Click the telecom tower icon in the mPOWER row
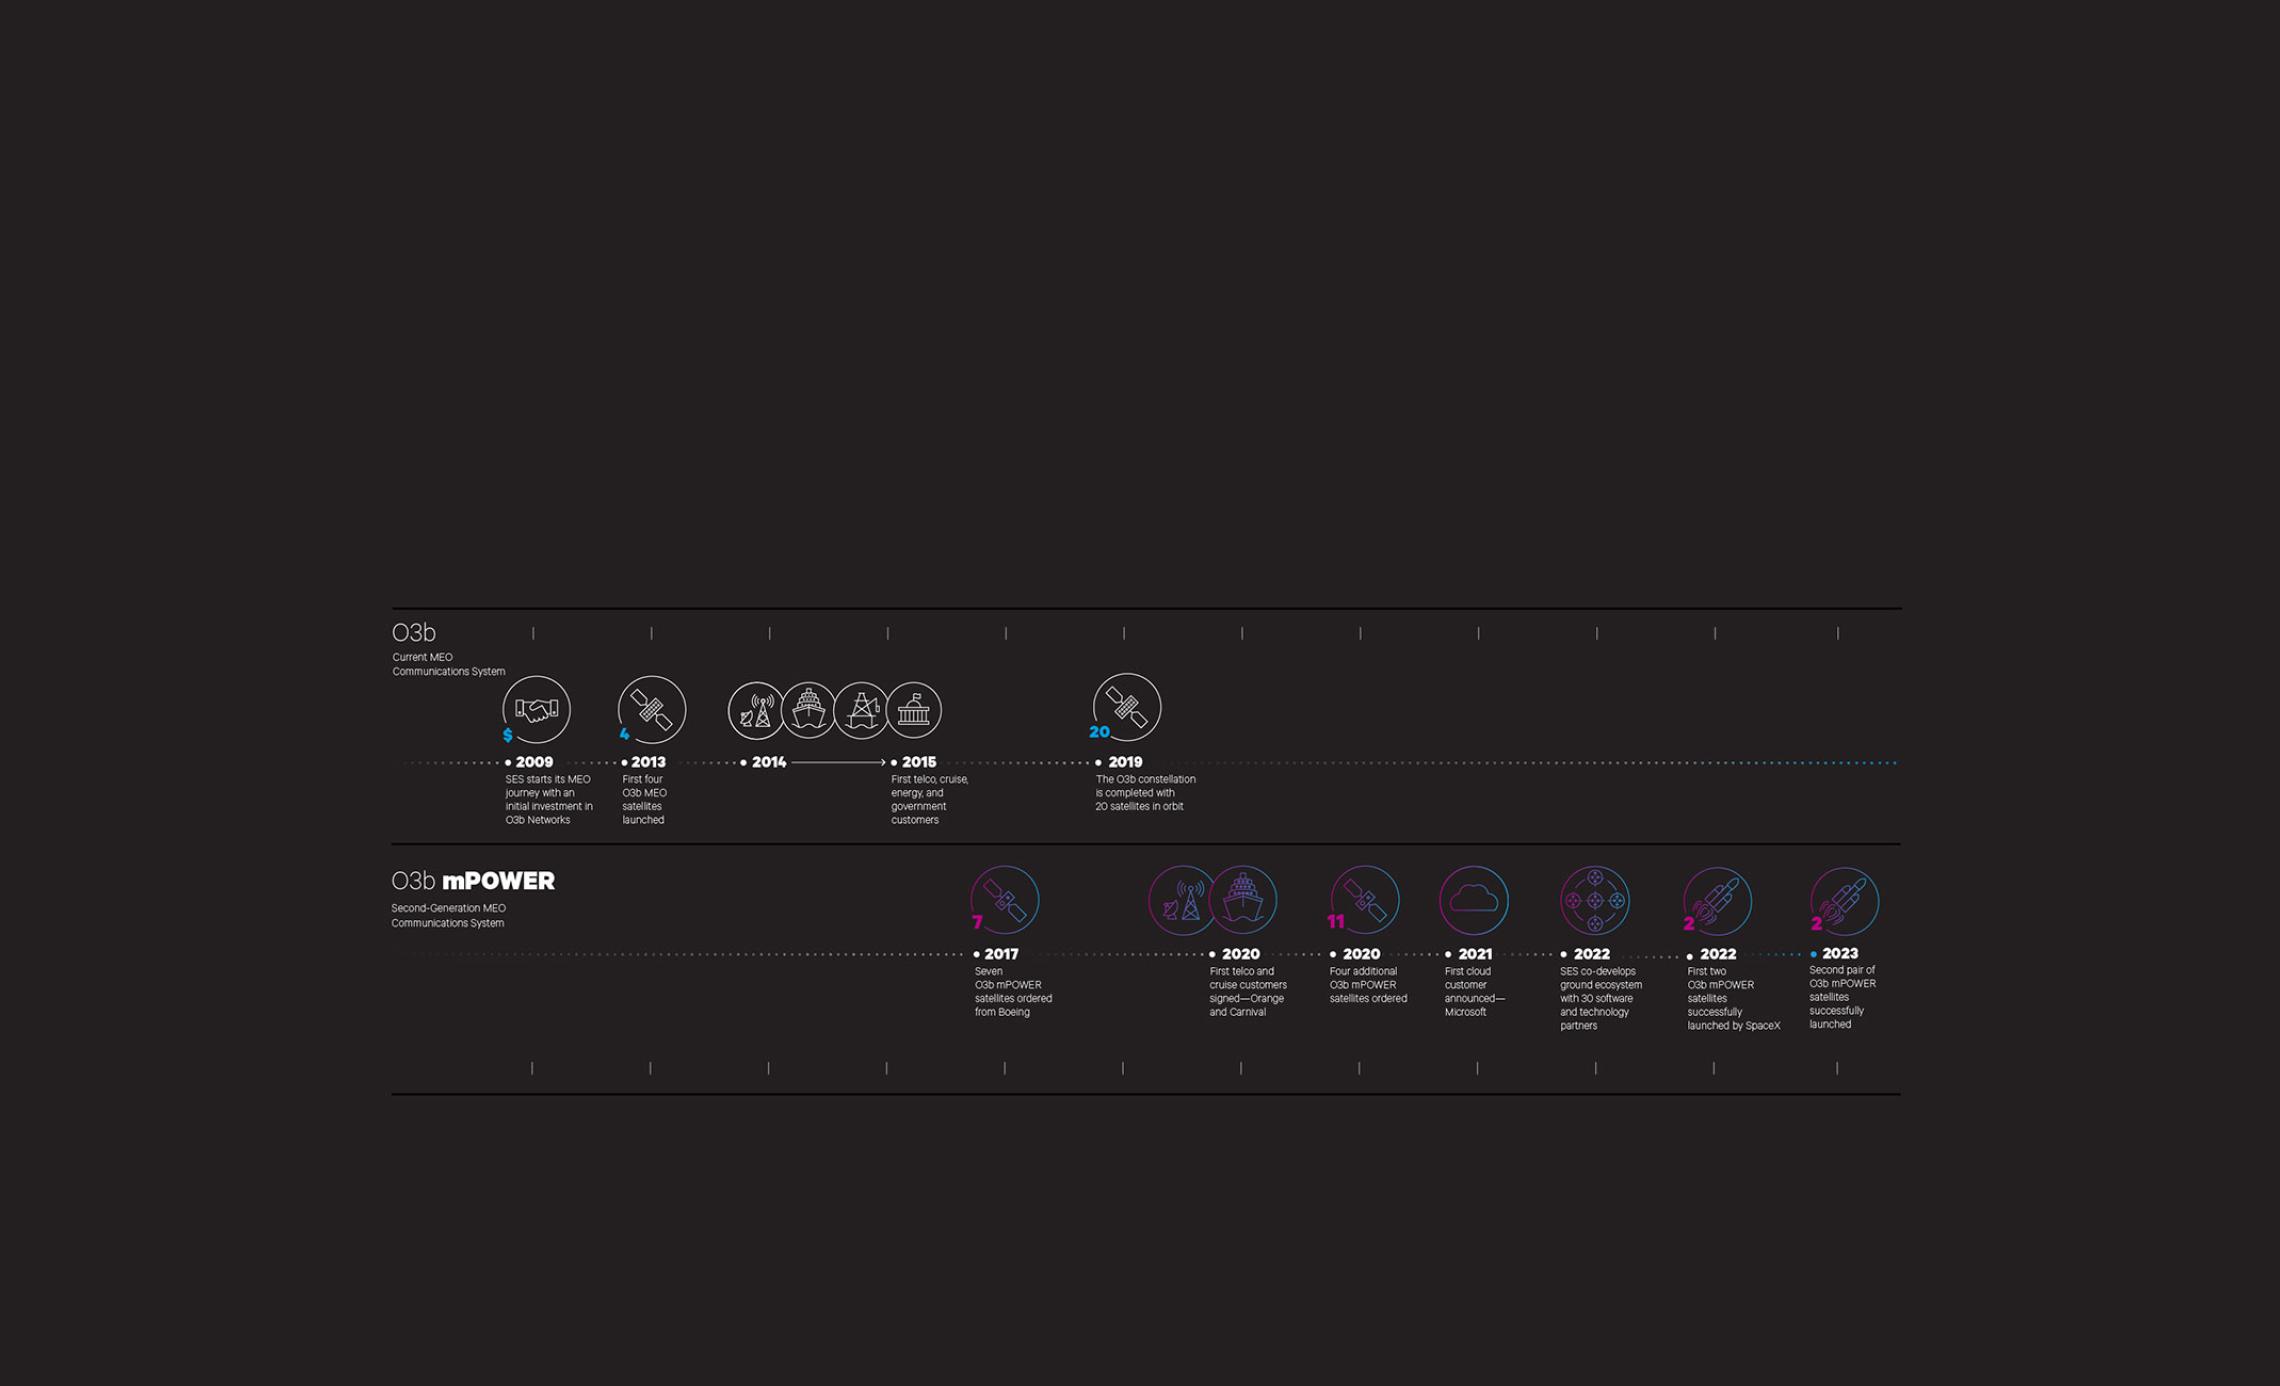Image resolution: width=2280 pixels, height=1386 pixels. [x=1182, y=900]
